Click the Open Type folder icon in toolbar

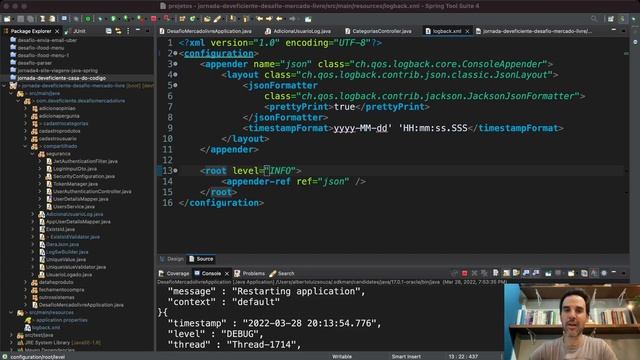tap(207, 19)
